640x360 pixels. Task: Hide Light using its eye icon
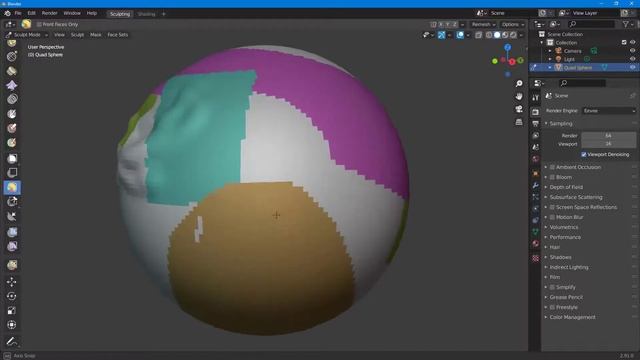pyautogui.click(x=633, y=59)
